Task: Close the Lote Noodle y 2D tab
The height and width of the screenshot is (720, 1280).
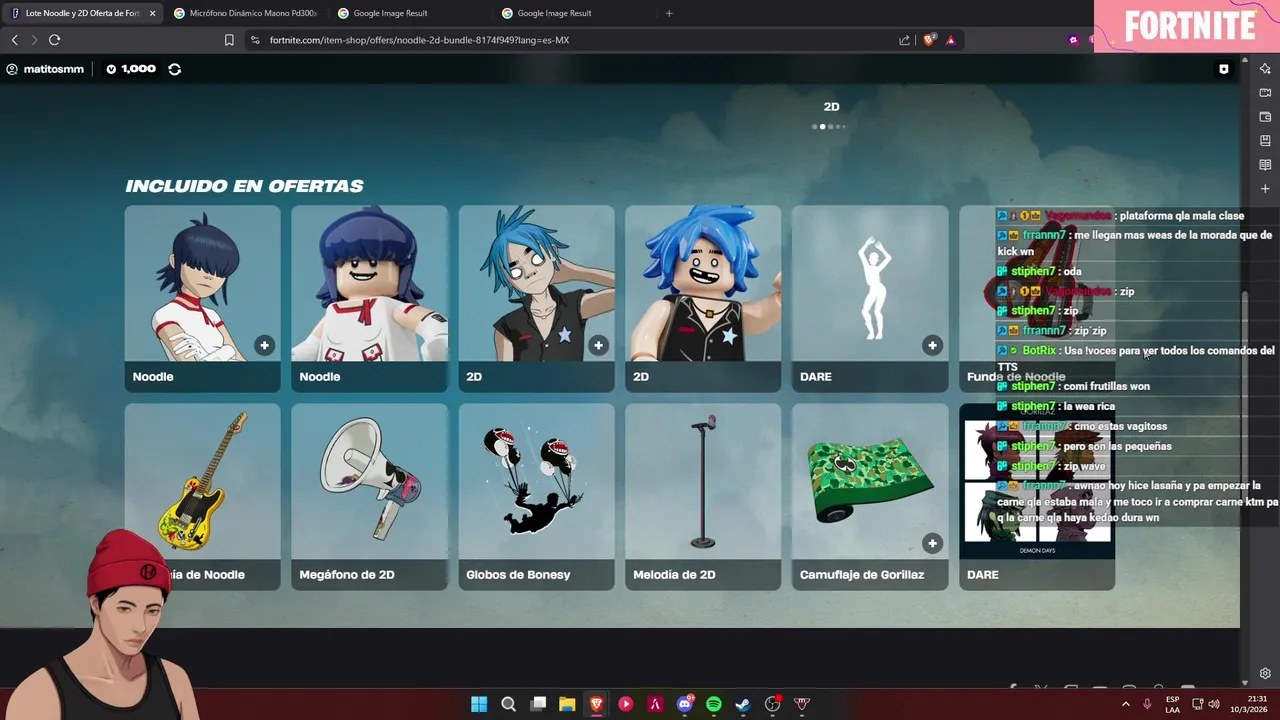Action: coord(153,13)
